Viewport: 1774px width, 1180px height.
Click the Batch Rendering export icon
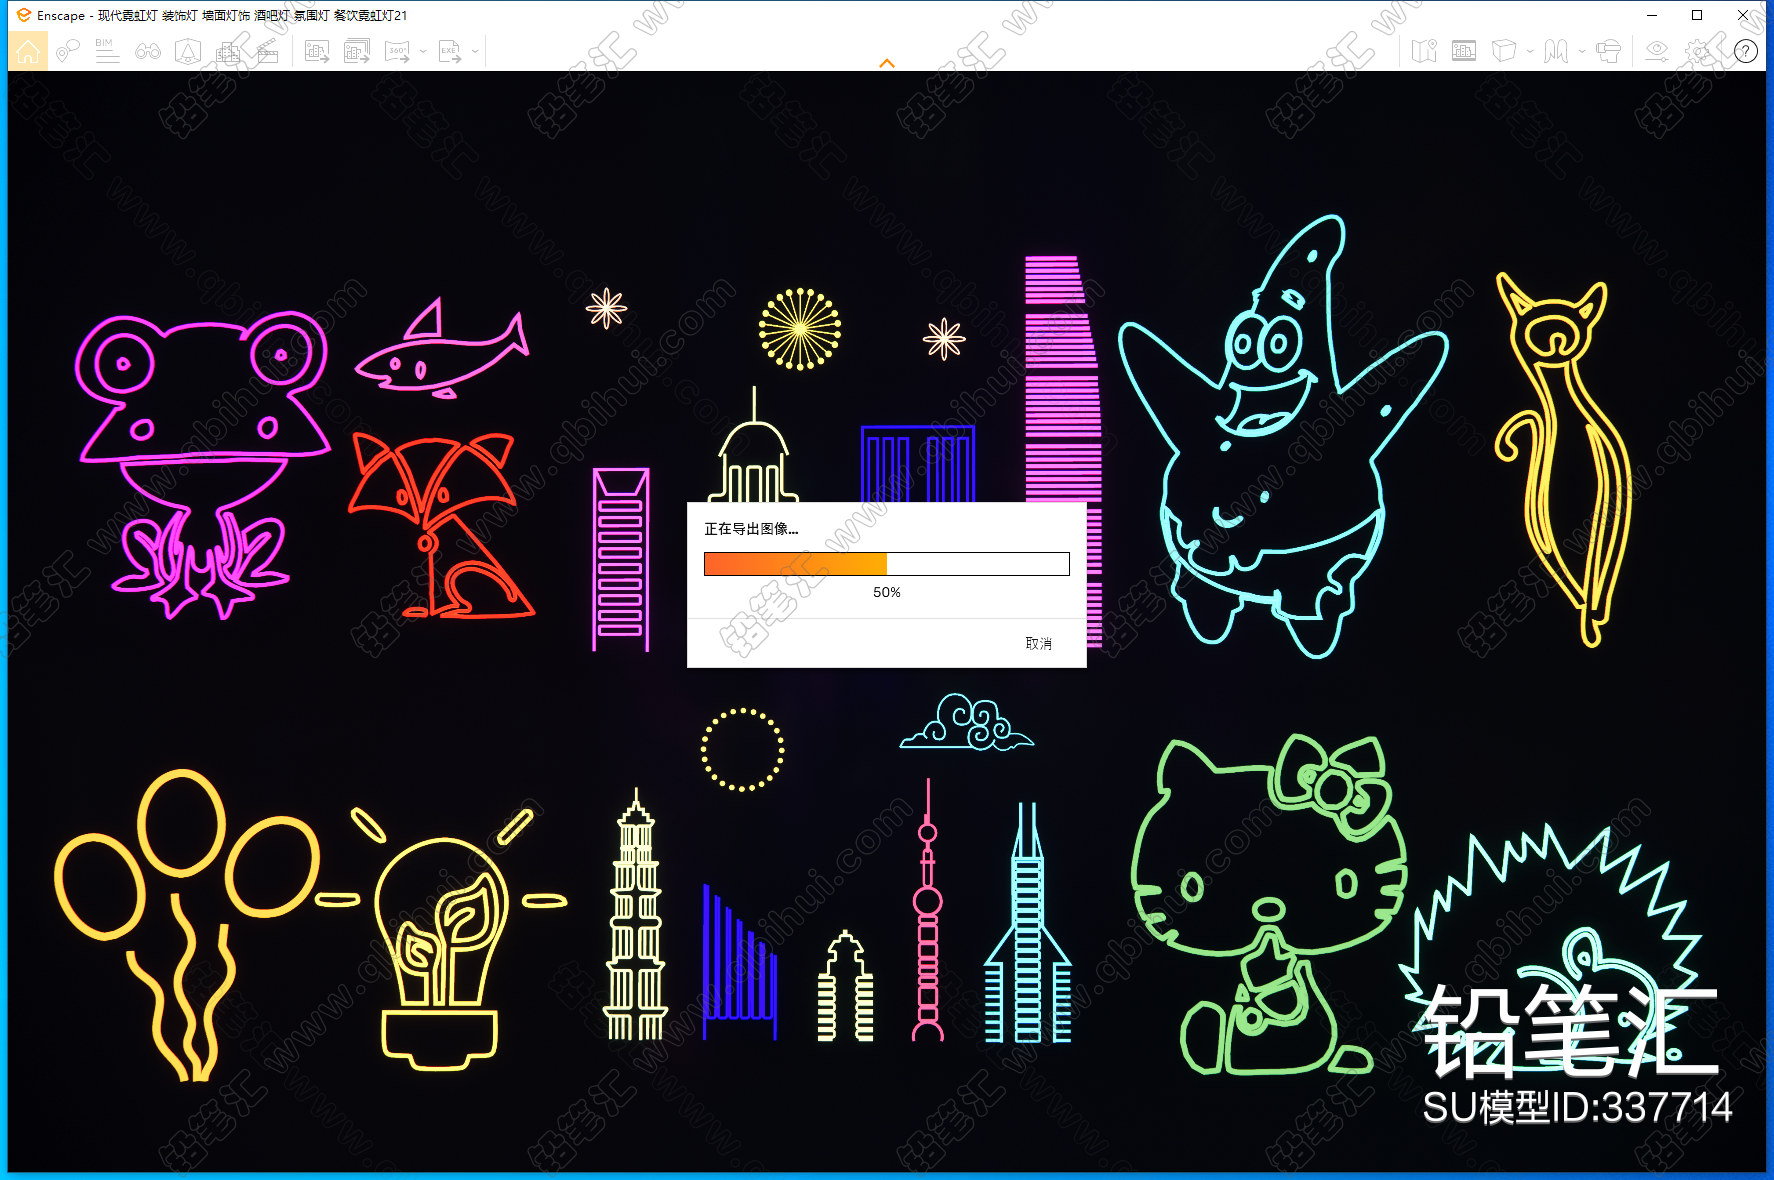point(357,51)
